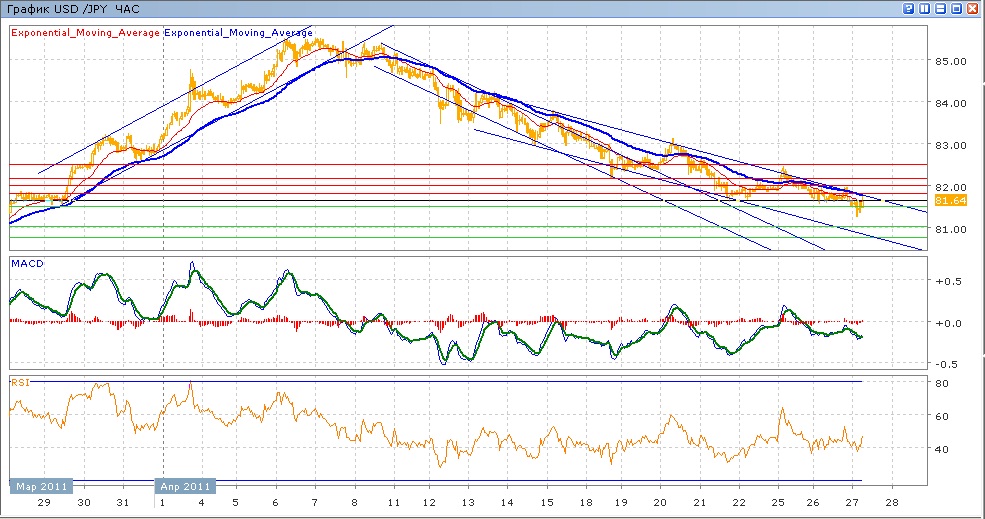The image size is (985, 519).
Task: Click the horizontal split panes icon
Action: click(941, 8)
